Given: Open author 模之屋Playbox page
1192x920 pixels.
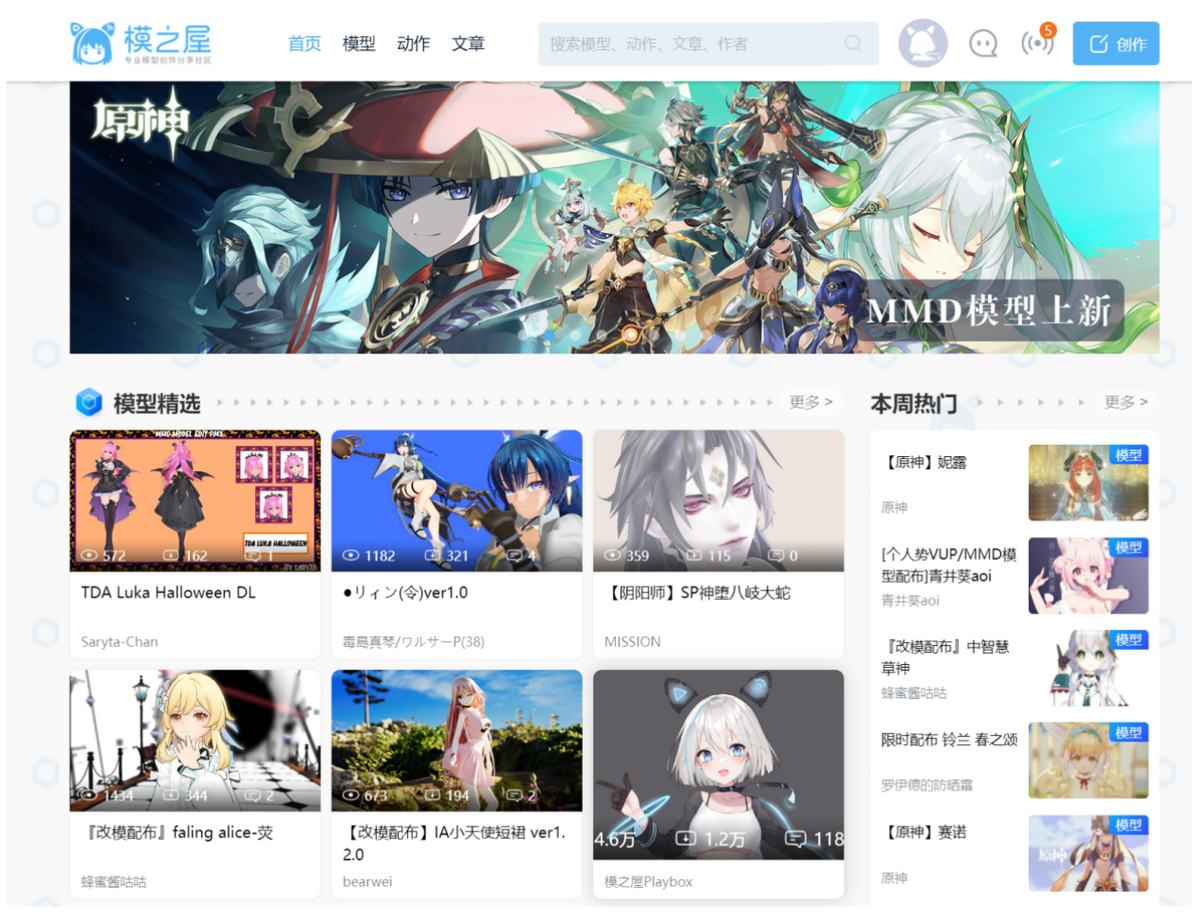Looking at the screenshot, I should pos(648,882).
